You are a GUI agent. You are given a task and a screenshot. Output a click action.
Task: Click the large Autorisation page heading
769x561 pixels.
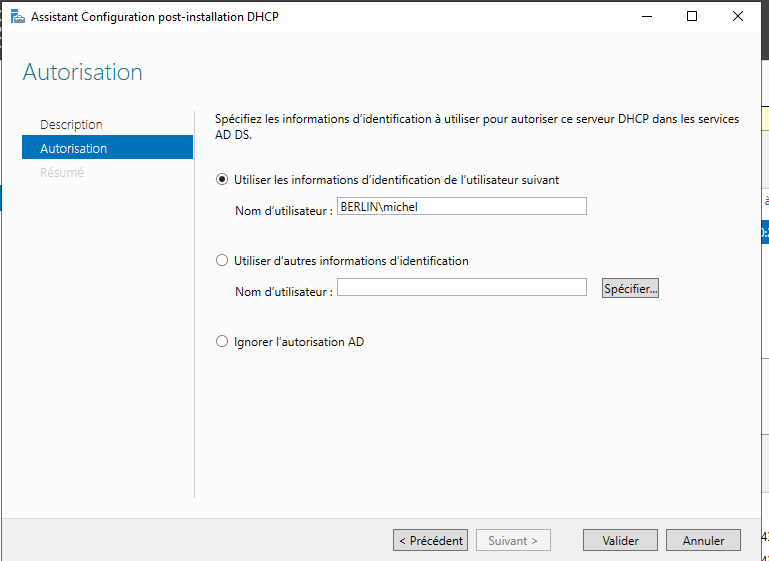tap(83, 72)
